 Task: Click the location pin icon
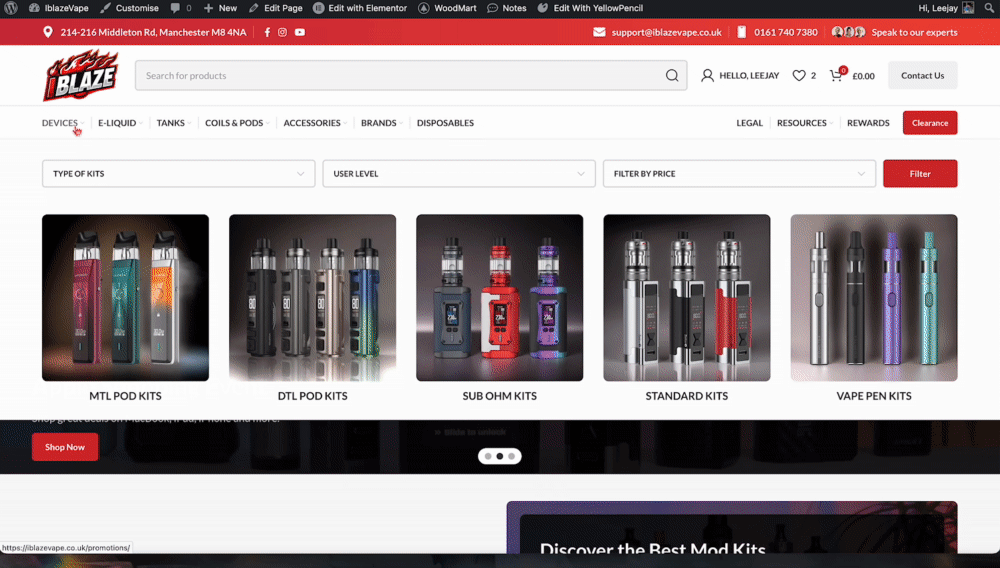pos(48,32)
